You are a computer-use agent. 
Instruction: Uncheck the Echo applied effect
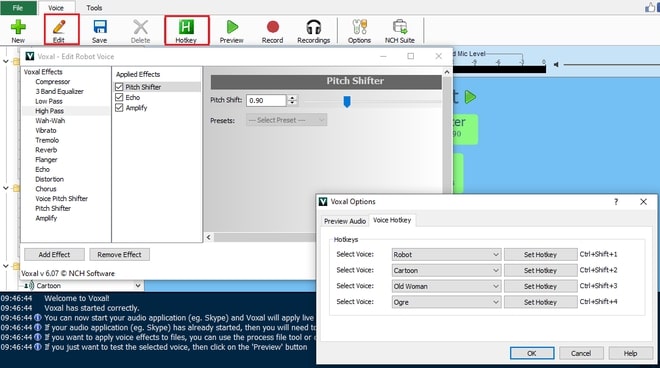point(119,97)
